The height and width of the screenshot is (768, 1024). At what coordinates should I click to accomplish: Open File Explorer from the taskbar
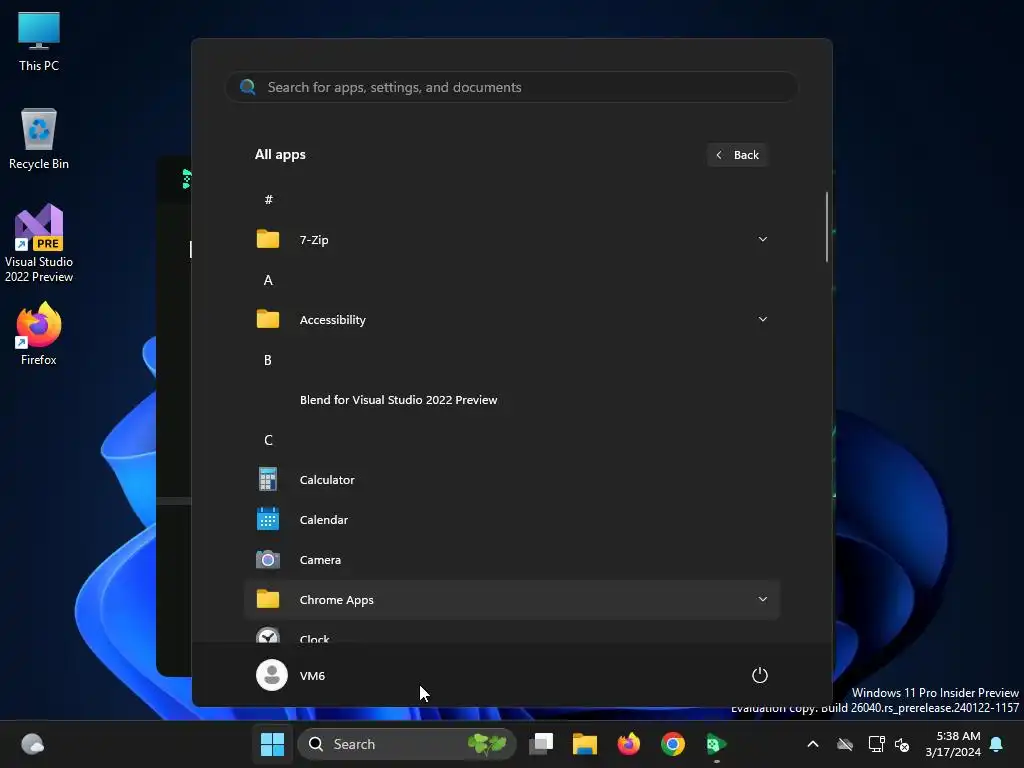(x=585, y=744)
